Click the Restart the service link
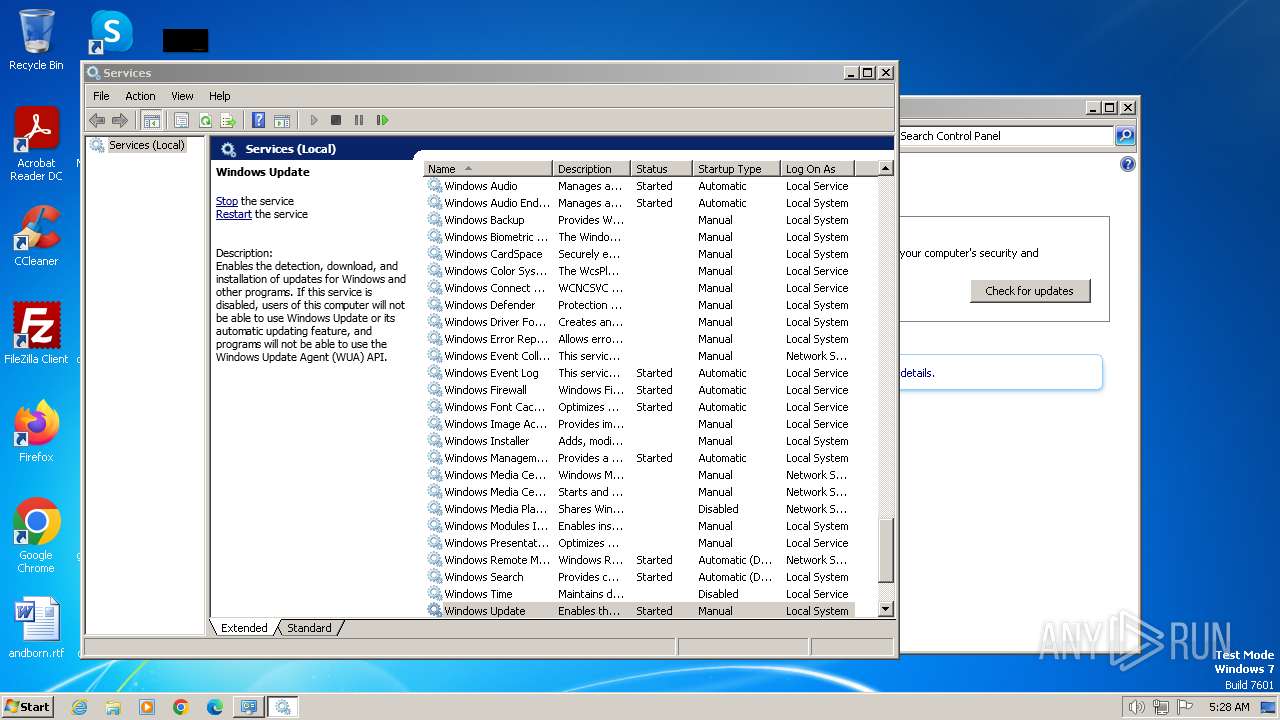1280x720 pixels. click(x=234, y=214)
